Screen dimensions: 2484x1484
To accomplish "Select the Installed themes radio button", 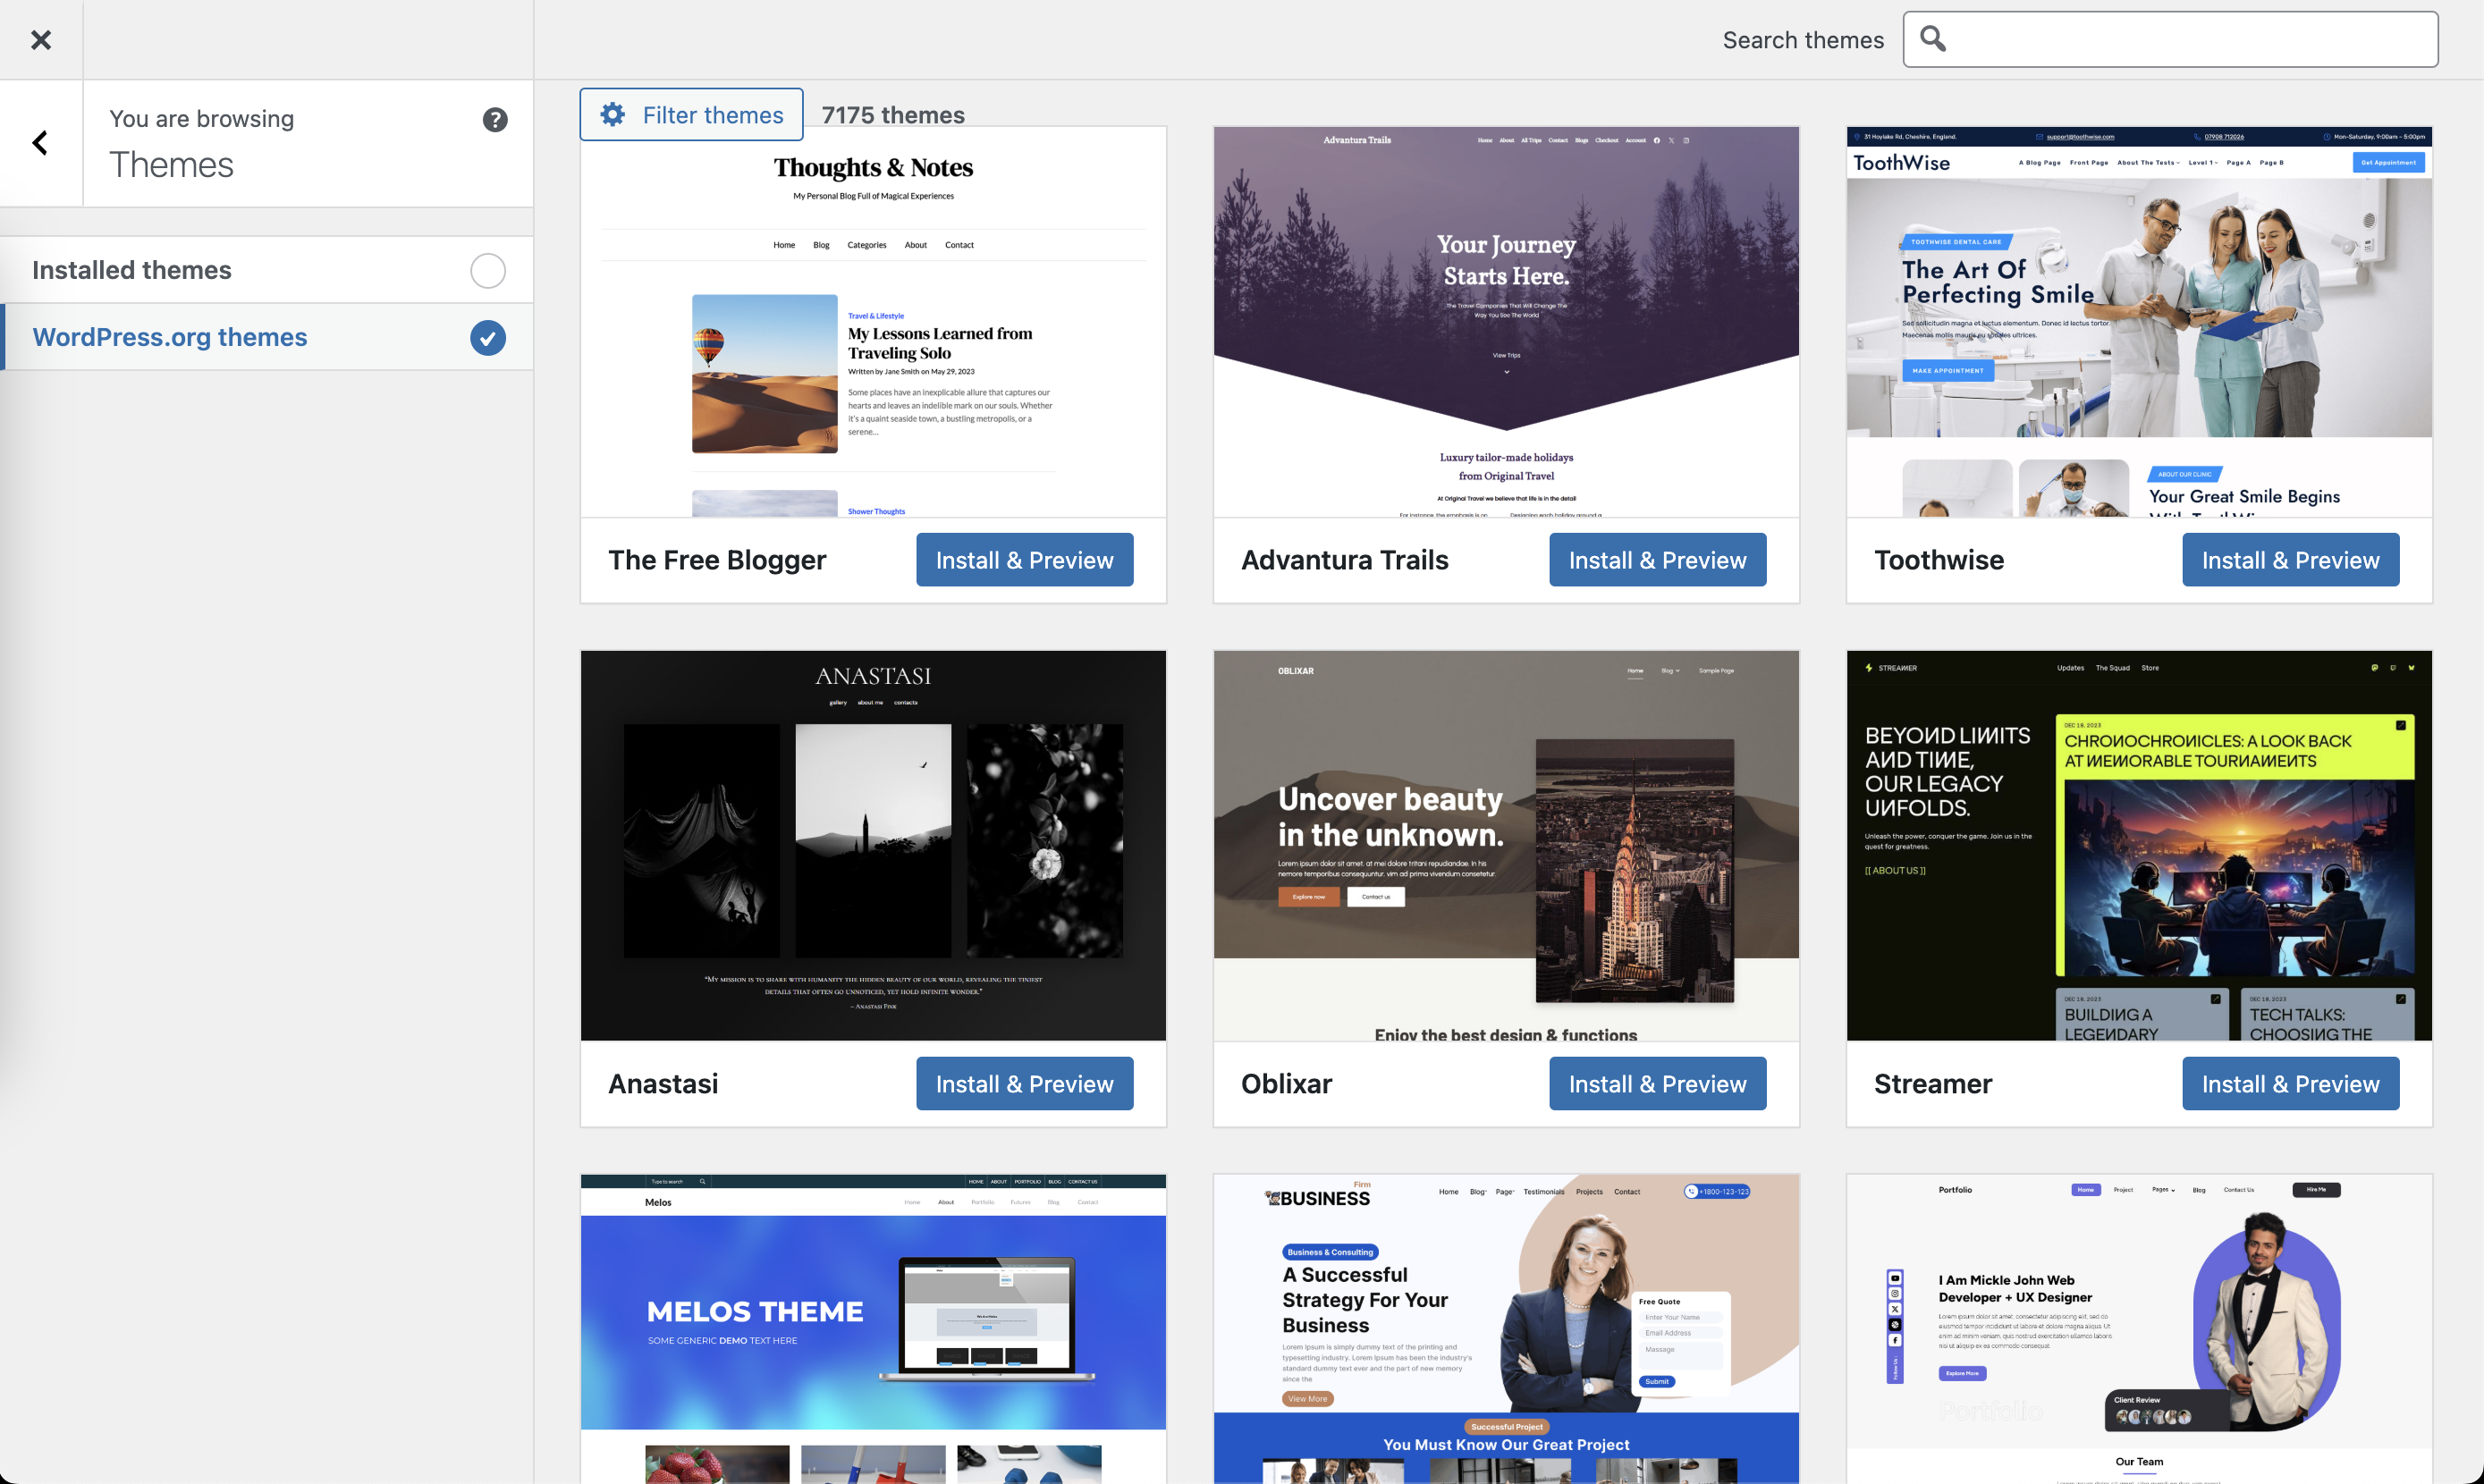I will coord(488,270).
